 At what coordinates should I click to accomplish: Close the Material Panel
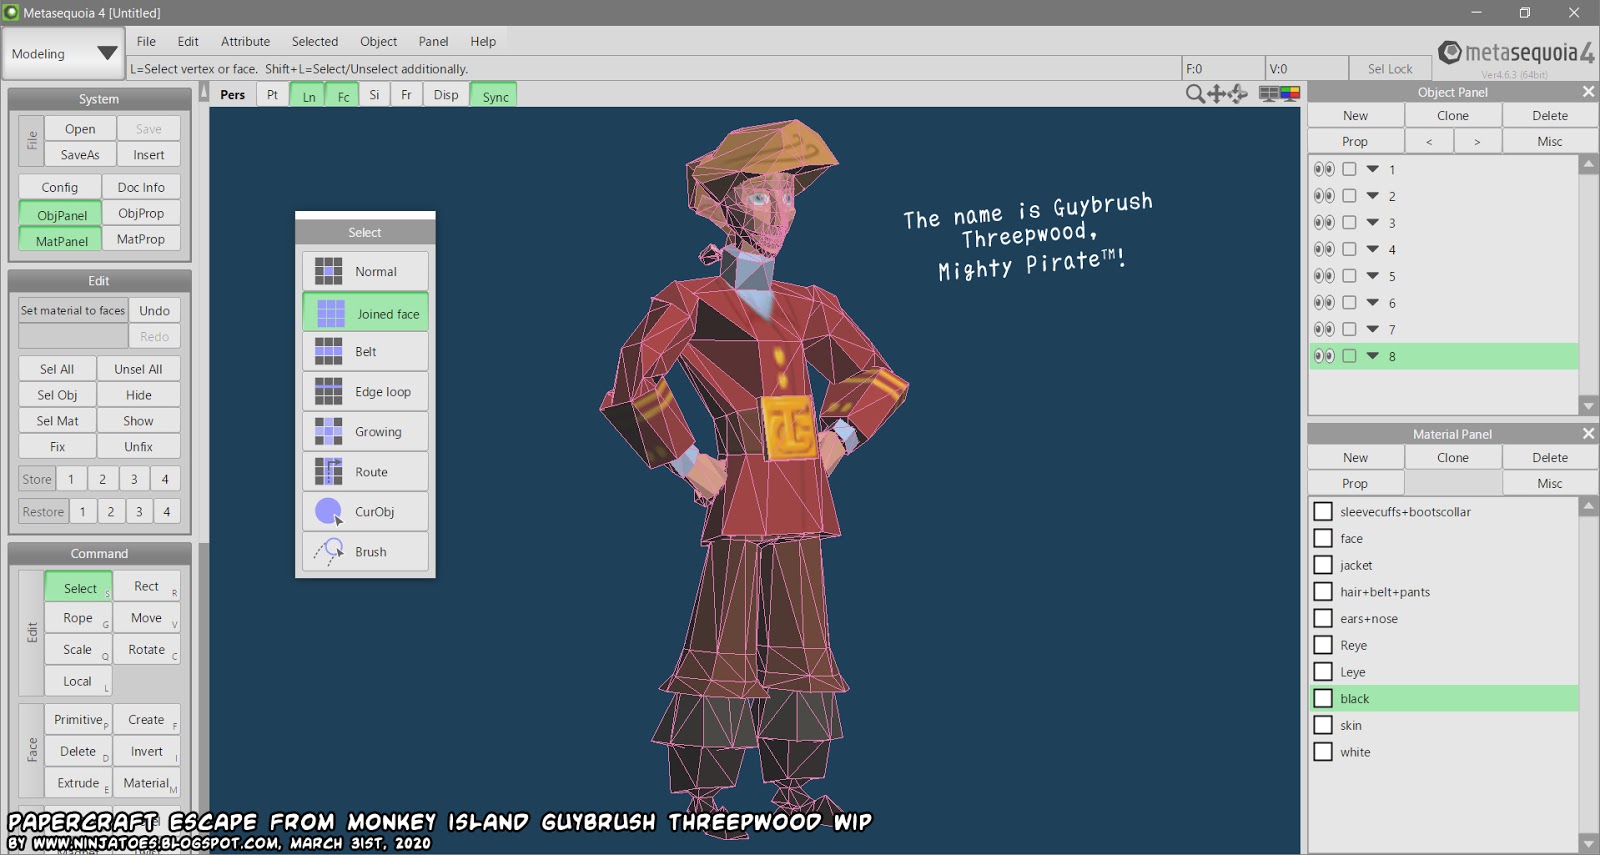pyautogui.click(x=1588, y=434)
